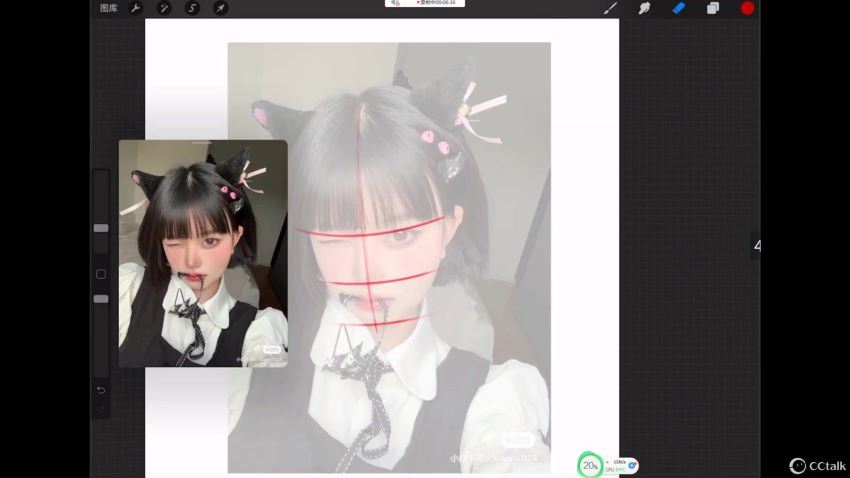Image resolution: width=850 pixels, height=478 pixels.
Task: Click the green 20% performance widget
Action: coord(590,466)
